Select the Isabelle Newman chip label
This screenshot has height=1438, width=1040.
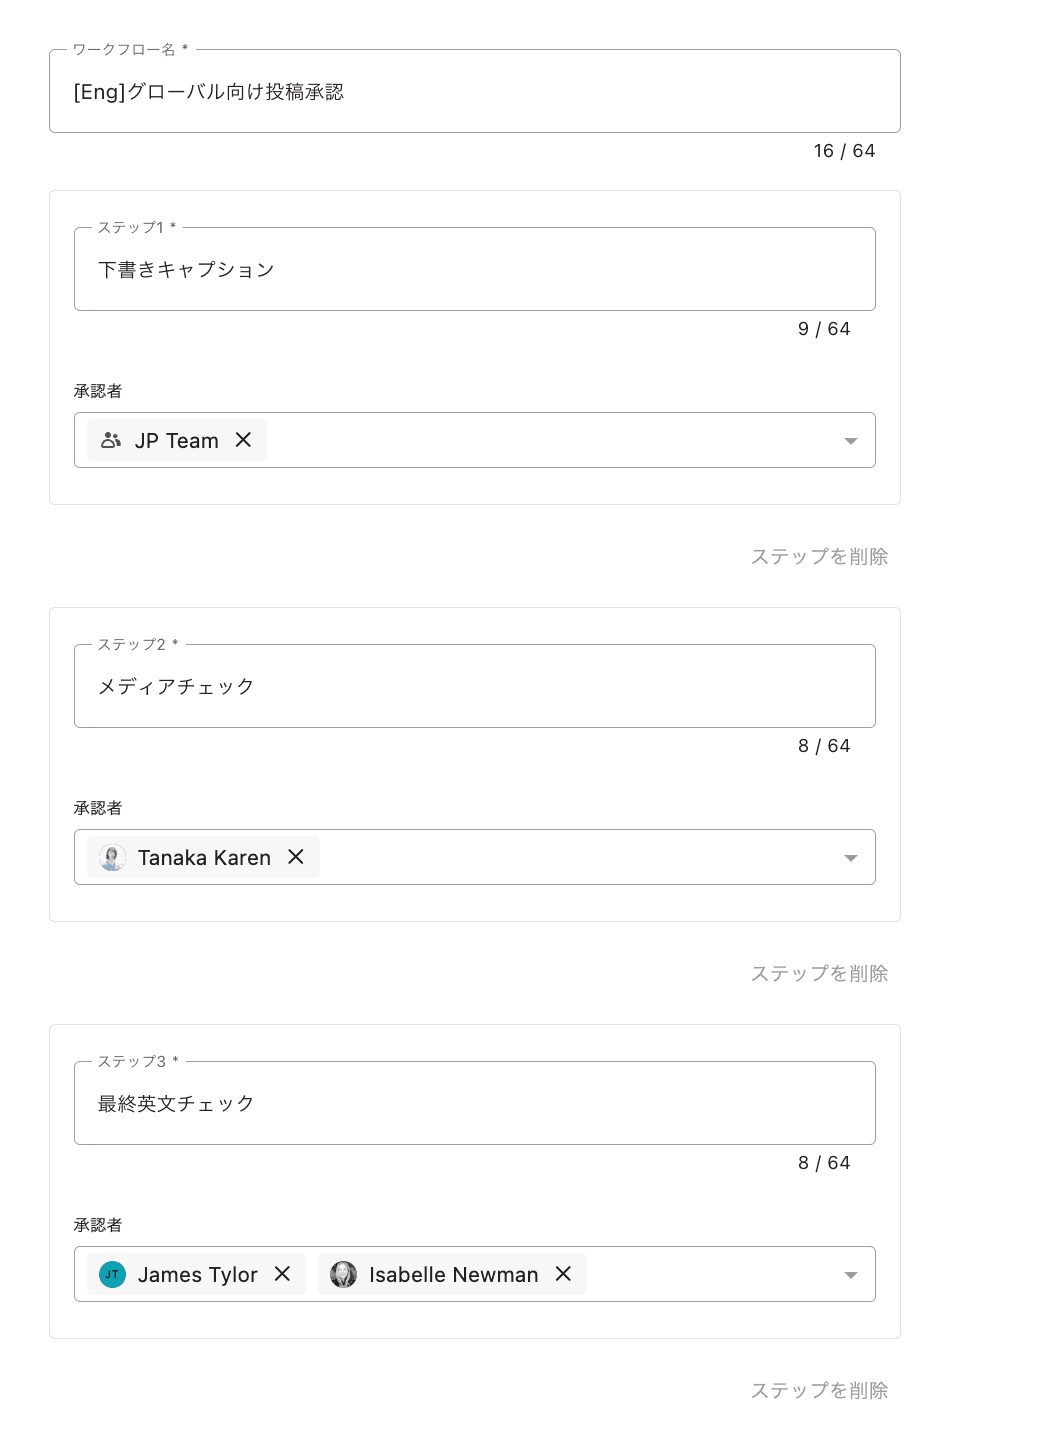(x=453, y=1275)
